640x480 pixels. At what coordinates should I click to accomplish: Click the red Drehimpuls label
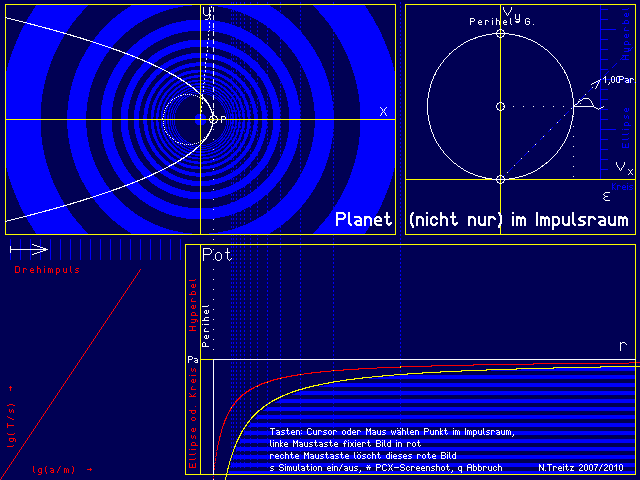47,270
